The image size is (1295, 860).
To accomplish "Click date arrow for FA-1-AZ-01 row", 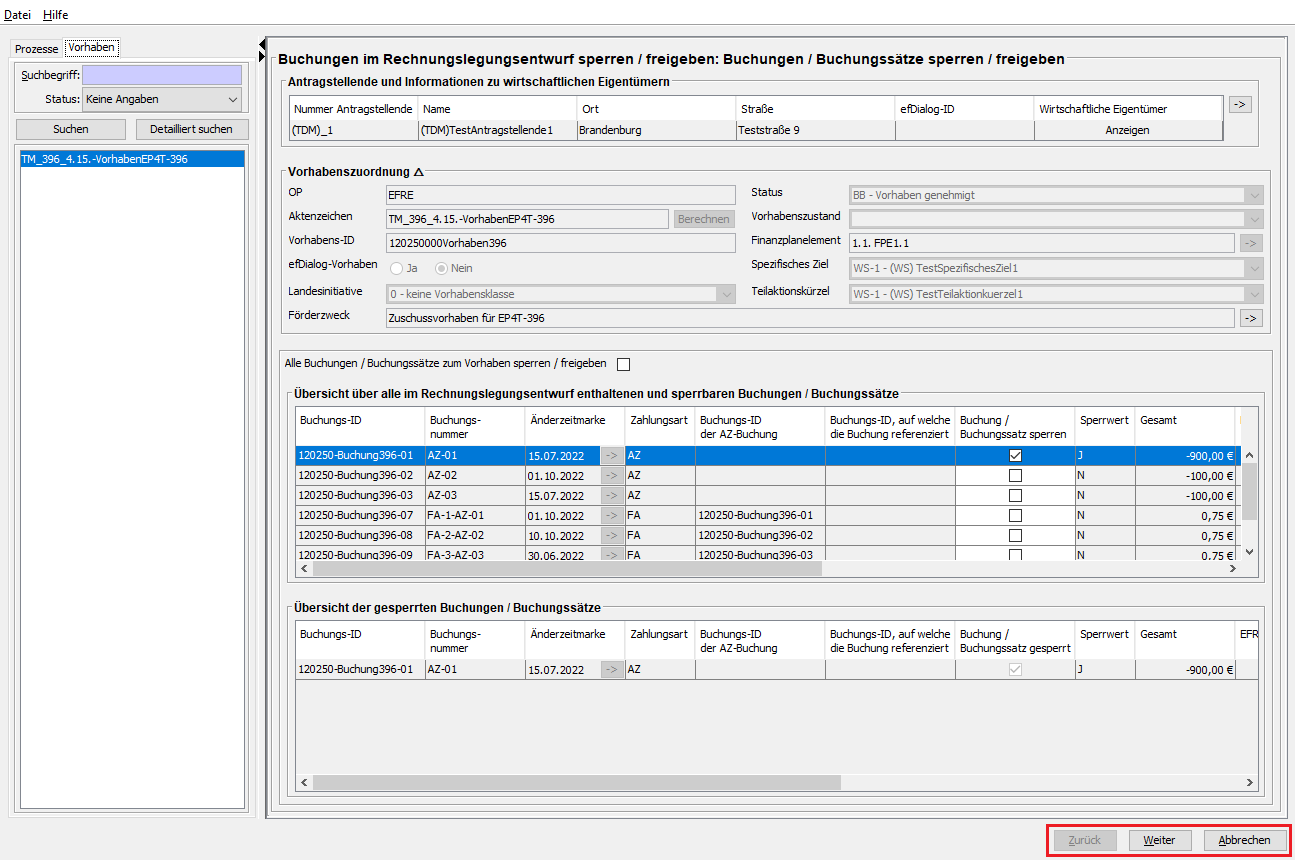I will coord(611,515).
